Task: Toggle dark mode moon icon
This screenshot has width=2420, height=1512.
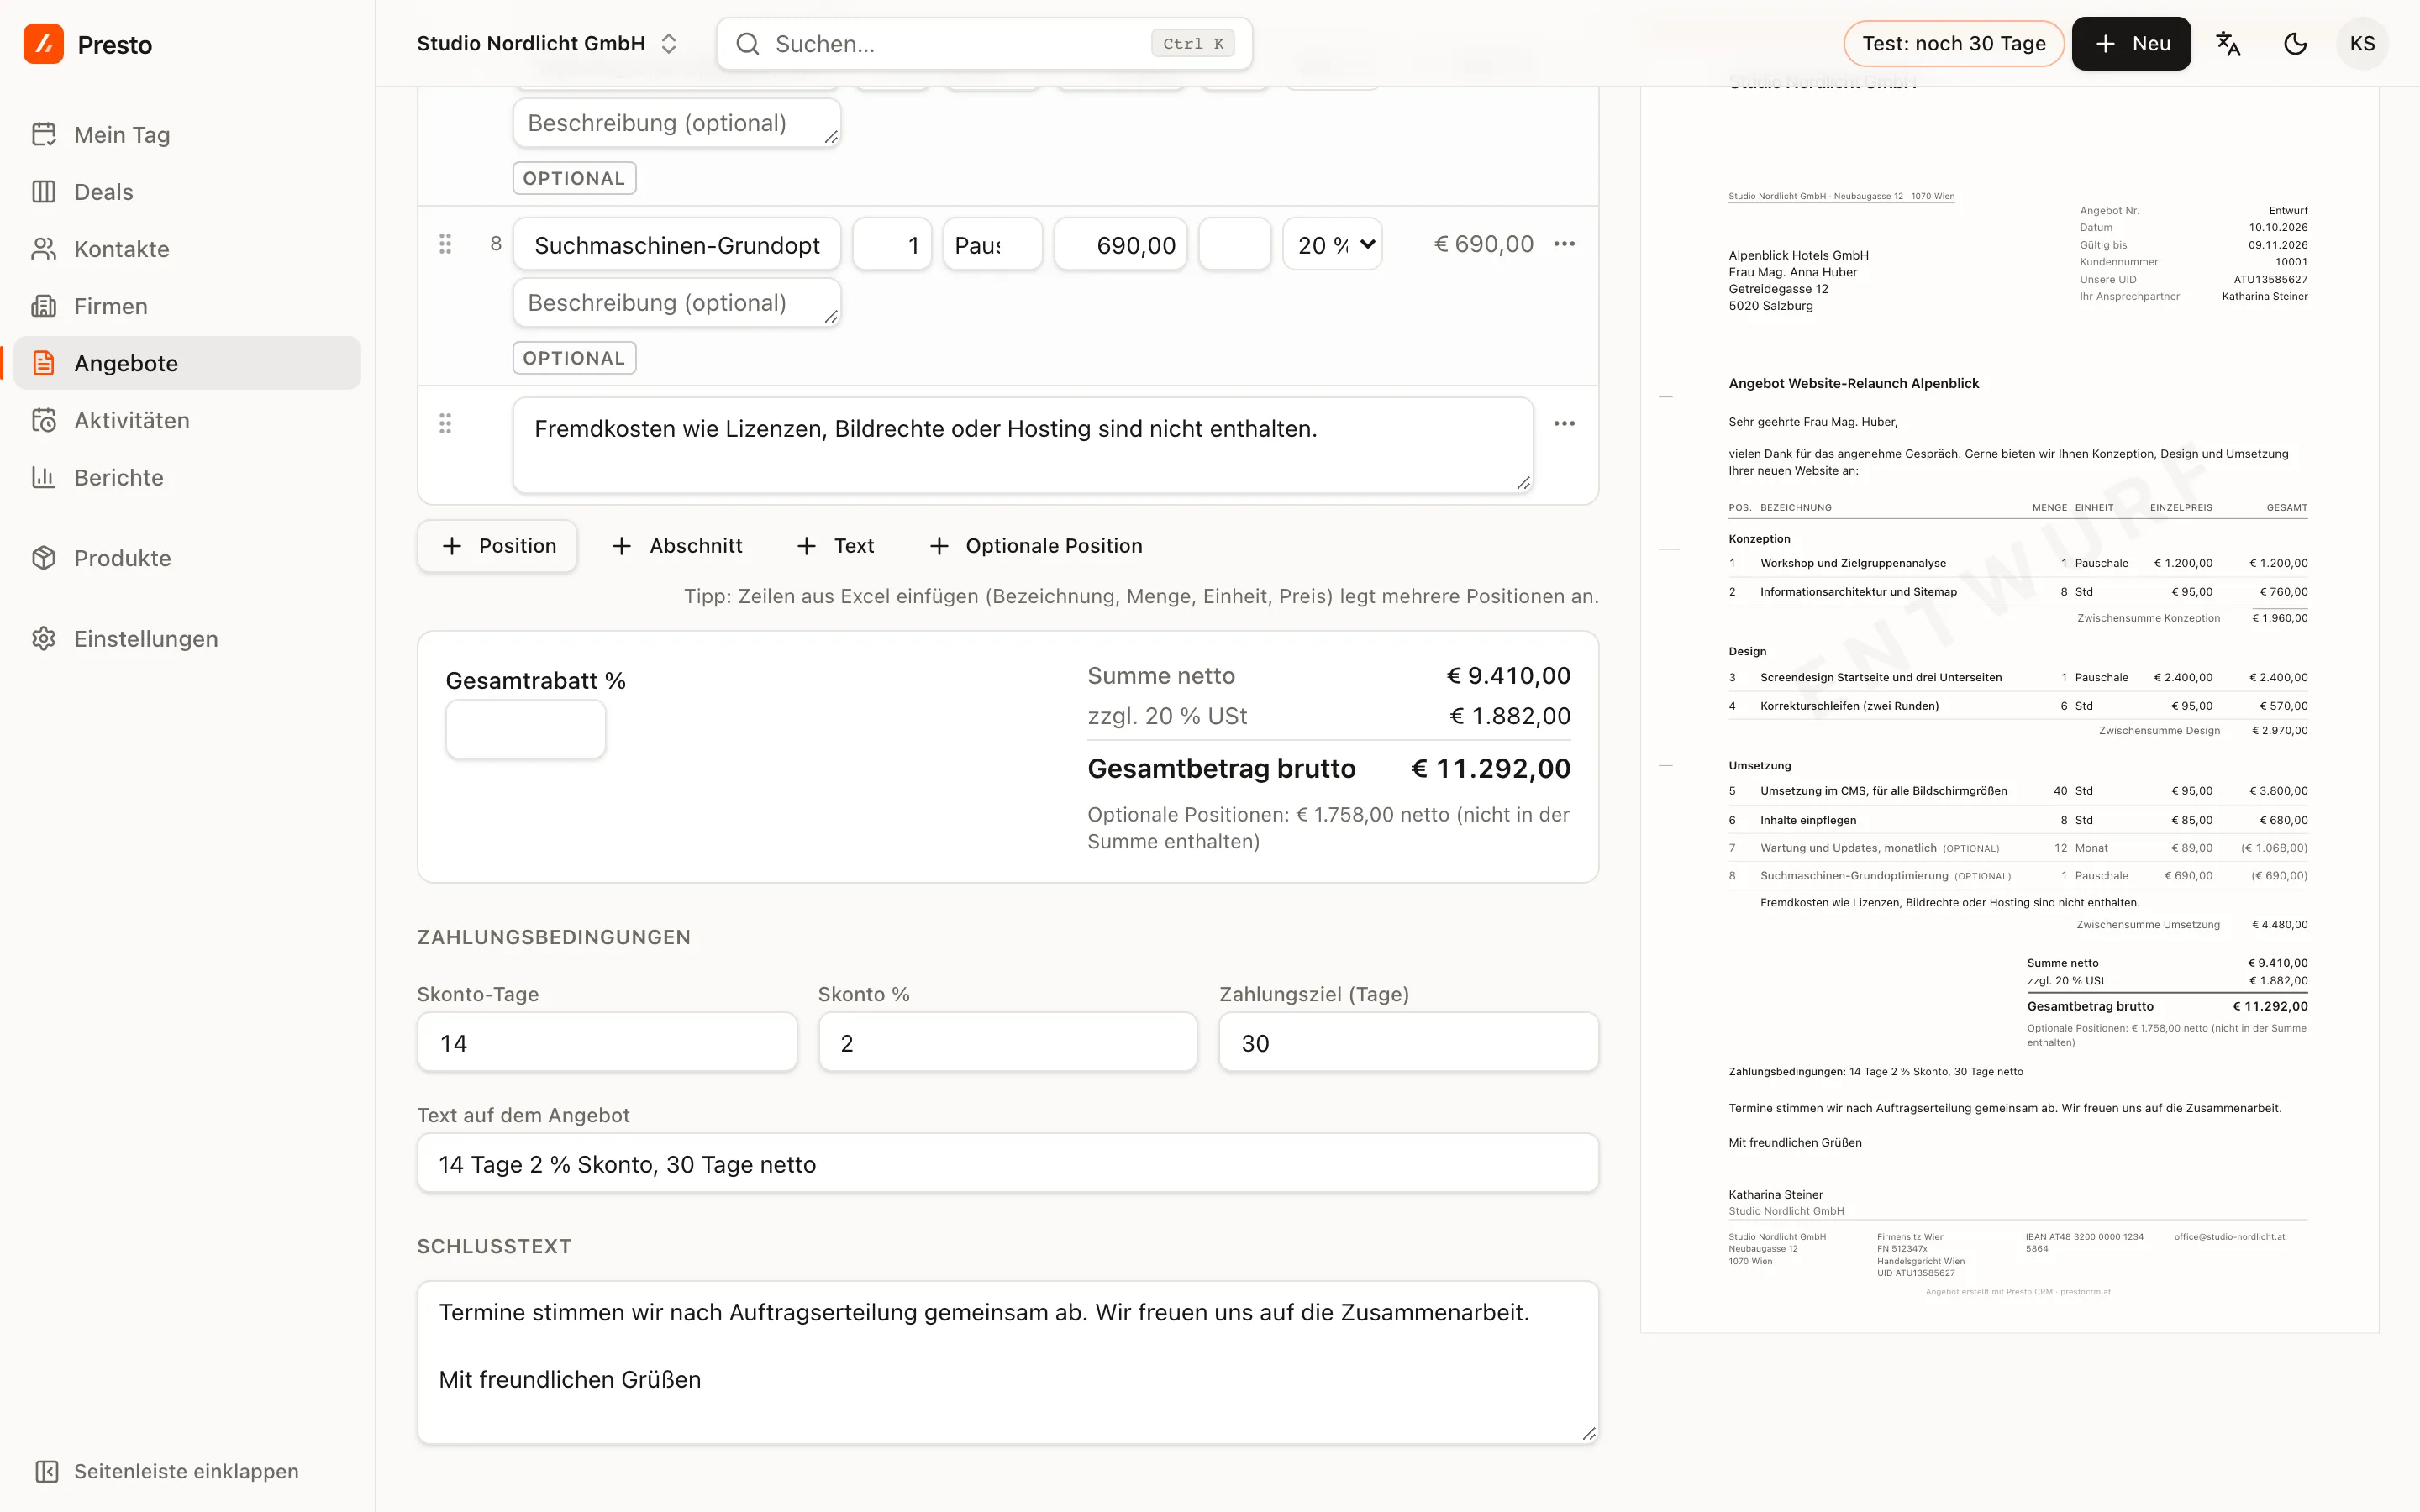Action: (2295, 44)
